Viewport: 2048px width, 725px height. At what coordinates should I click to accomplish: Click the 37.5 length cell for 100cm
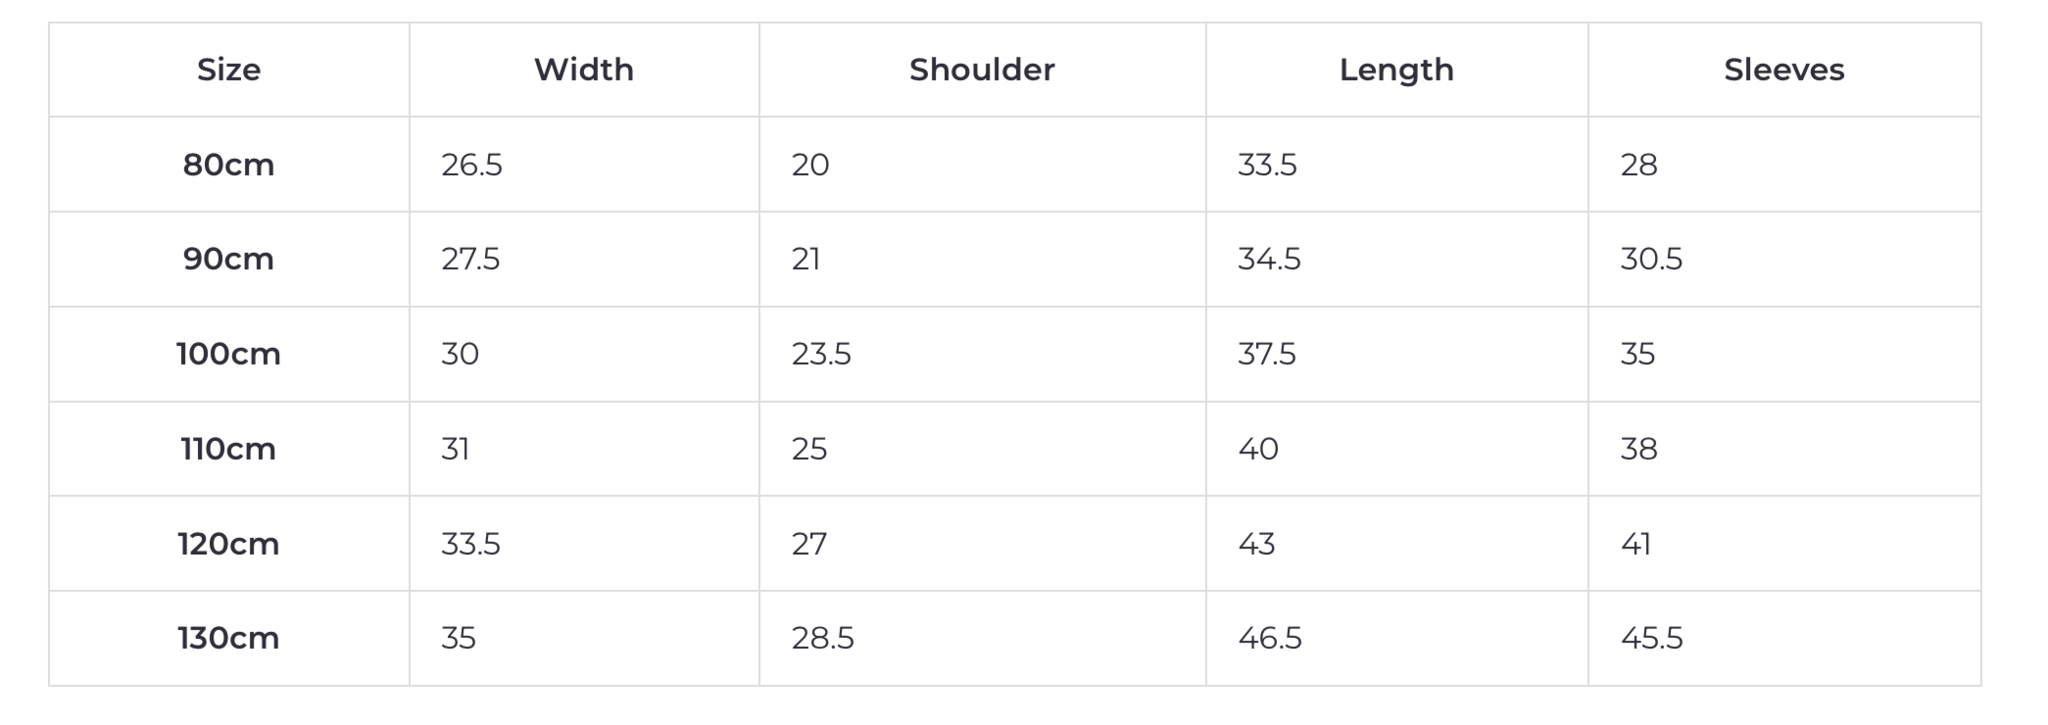pos(1266,354)
